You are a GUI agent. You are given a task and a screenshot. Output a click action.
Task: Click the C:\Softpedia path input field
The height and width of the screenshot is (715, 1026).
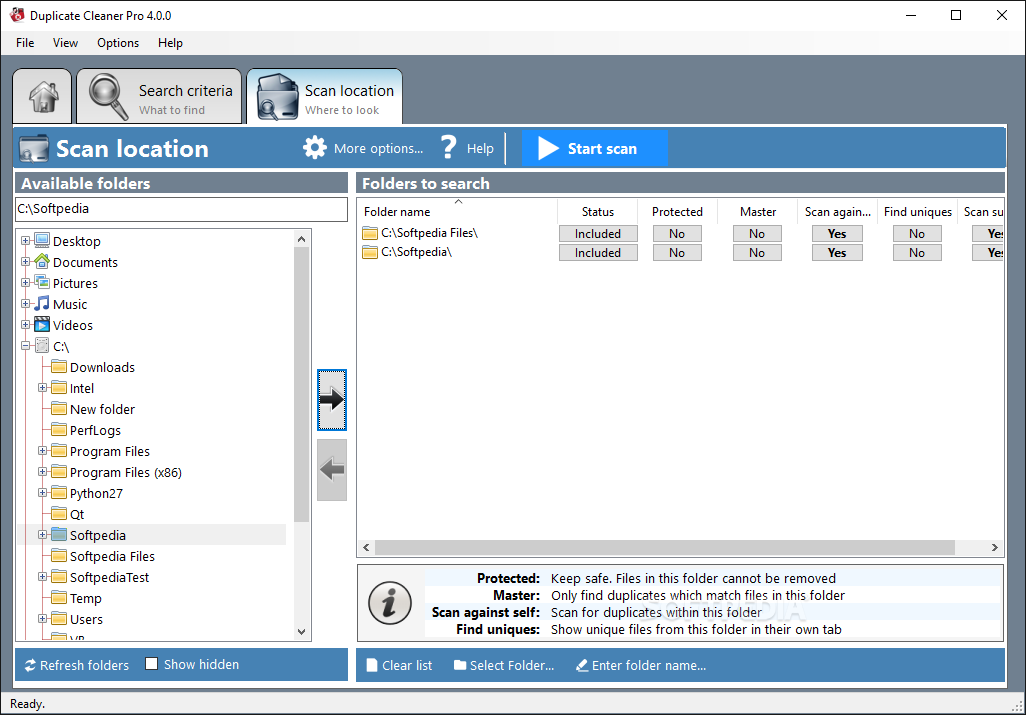tap(181, 209)
